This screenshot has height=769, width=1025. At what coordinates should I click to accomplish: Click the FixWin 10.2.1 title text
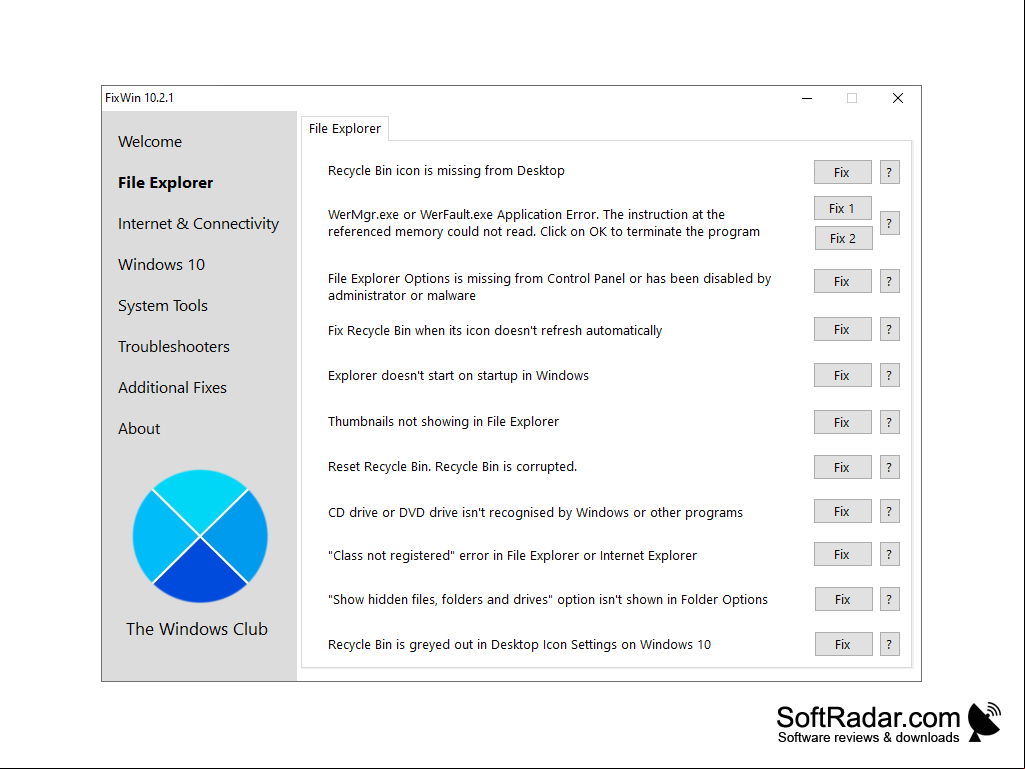[139, 98]
